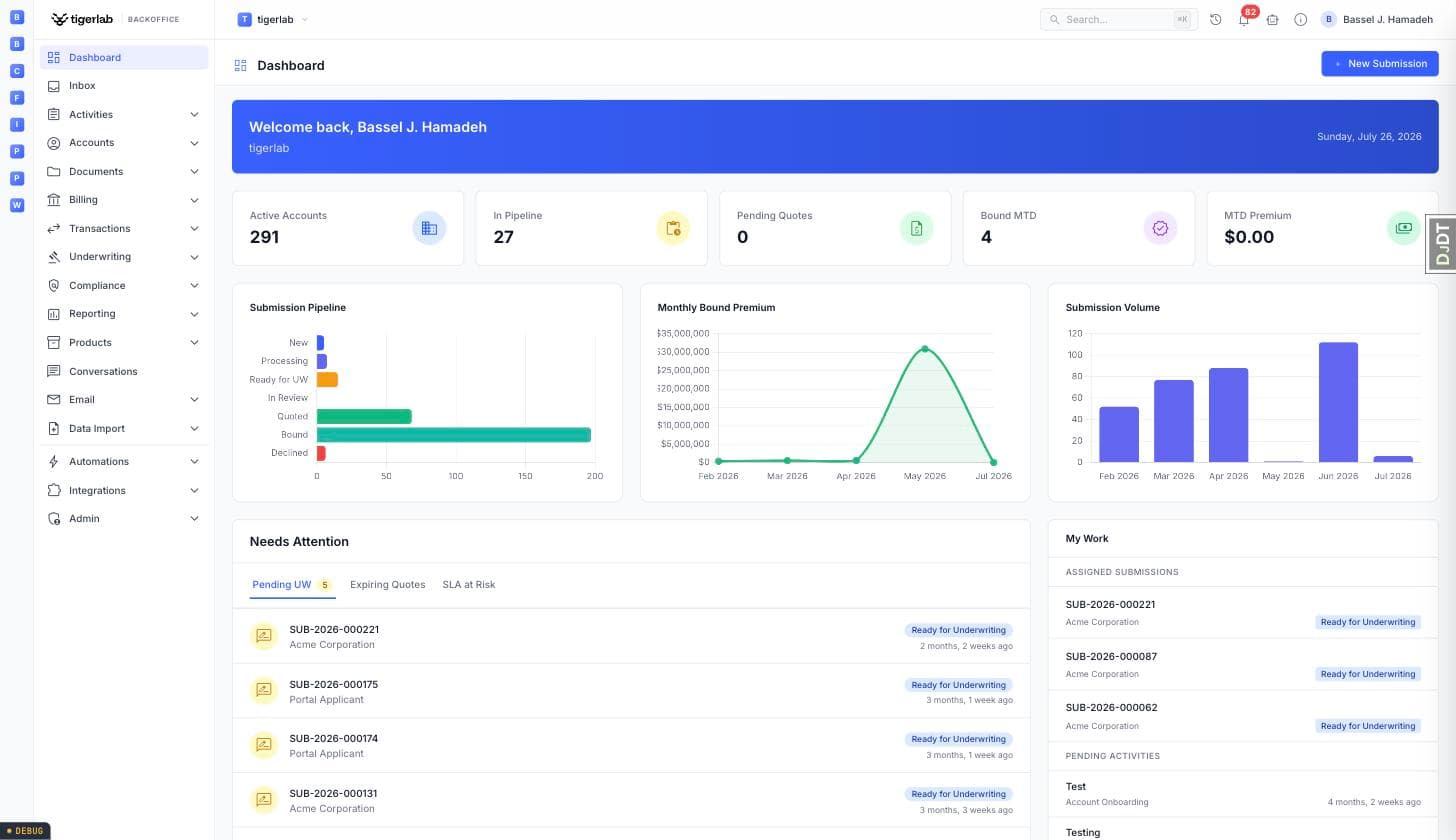Open the tigerlab workspace dropdown
1456x840 pixels.
coord(273,19)
